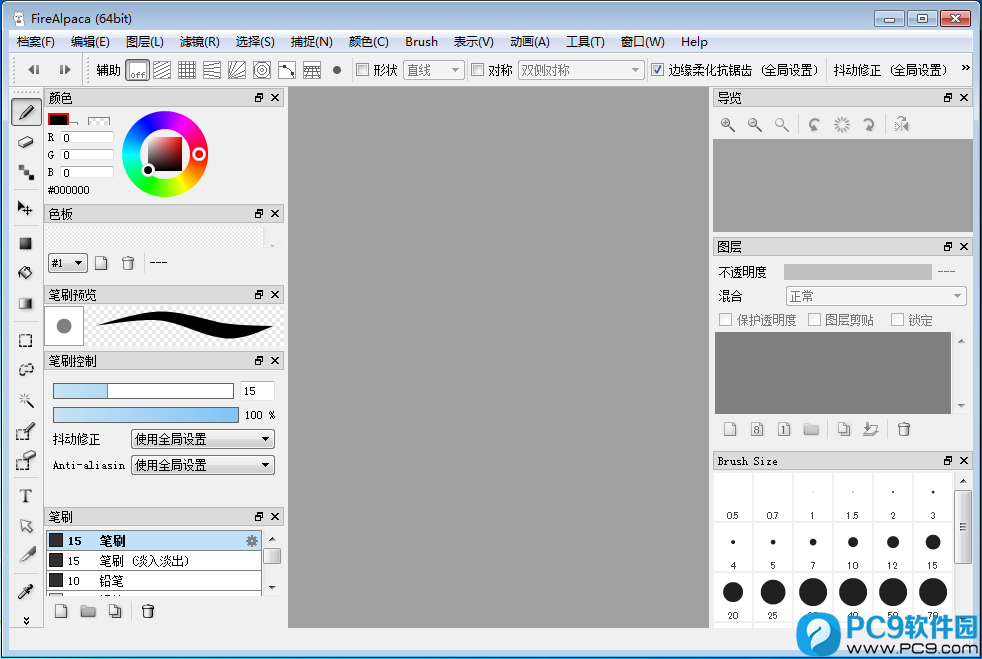The height and width of the screenshot is (659, 982).
Task: Select the Dot tool
Action: point(26,172)
